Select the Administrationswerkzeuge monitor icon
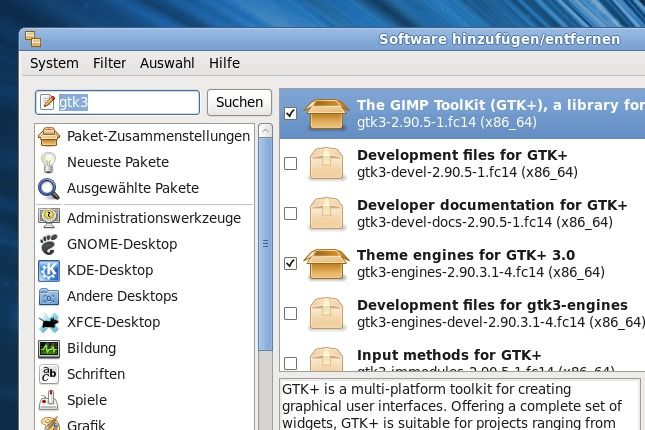645x430 pixels. (x=49, y=218)
